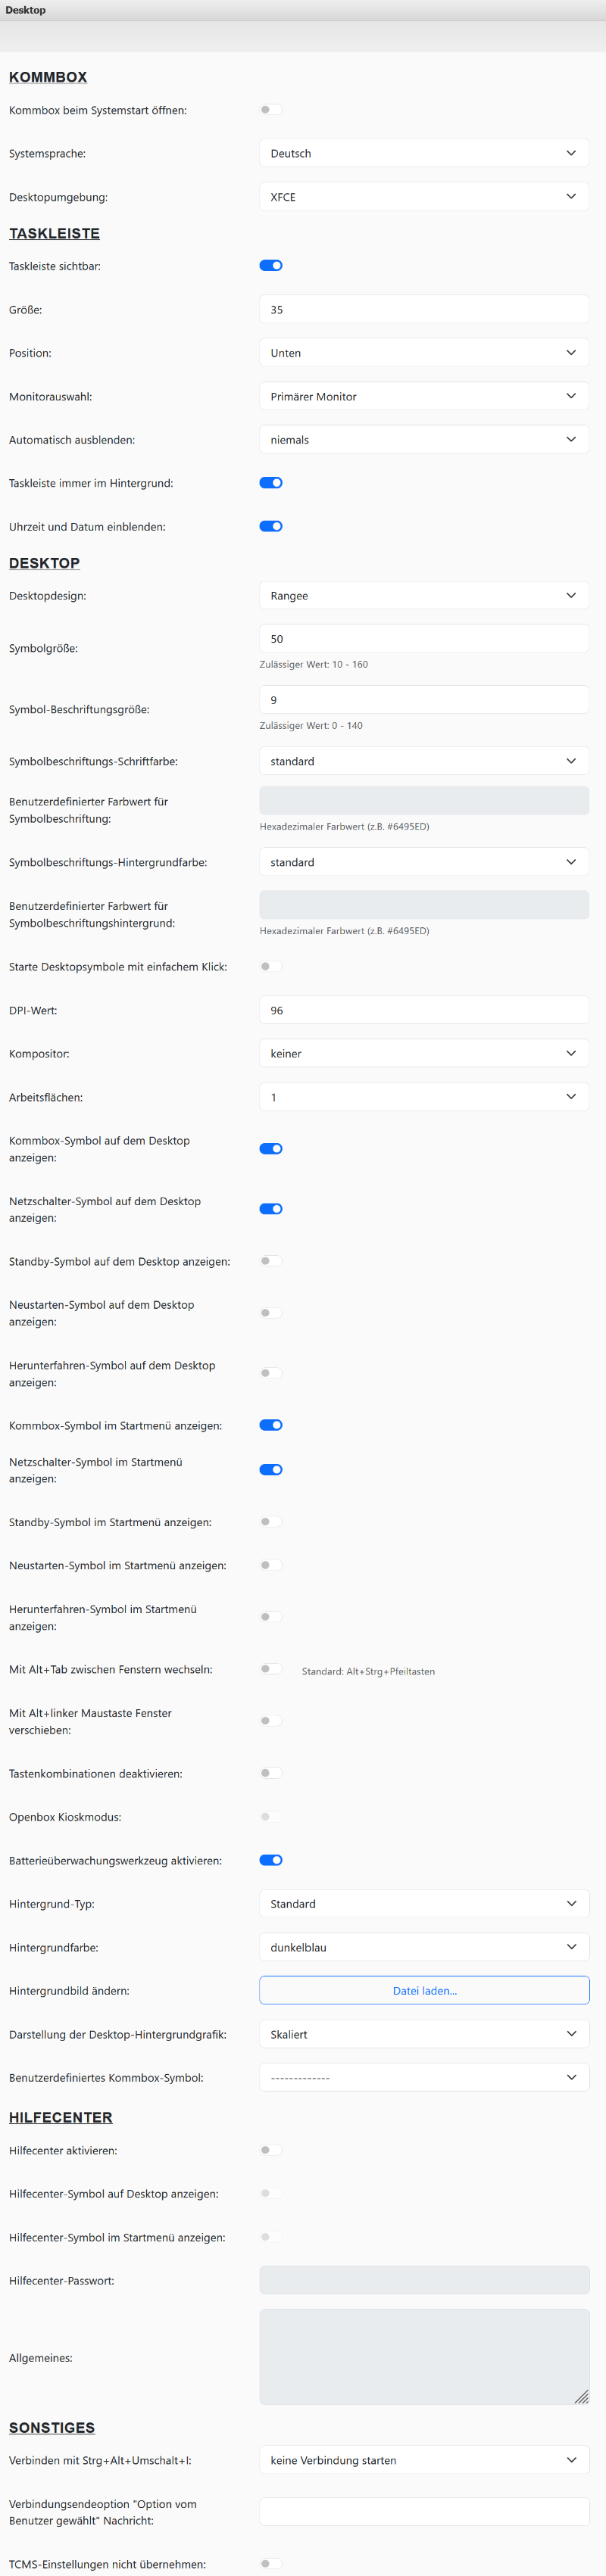Screen dimensions: 606x2576
Task: Turn off Batterieüberwachungswerkzeug aktivieren switch
Action: click(270, 1860)
